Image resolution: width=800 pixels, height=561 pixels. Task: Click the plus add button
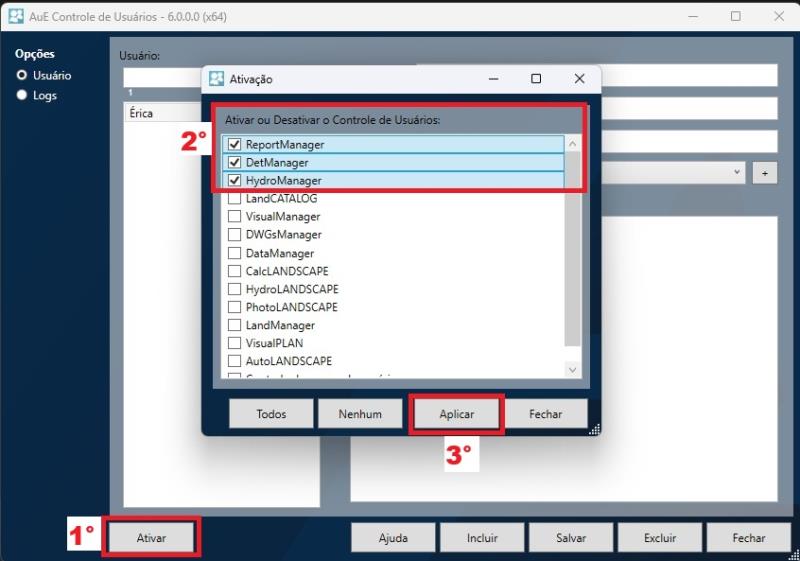coord(764,172)
